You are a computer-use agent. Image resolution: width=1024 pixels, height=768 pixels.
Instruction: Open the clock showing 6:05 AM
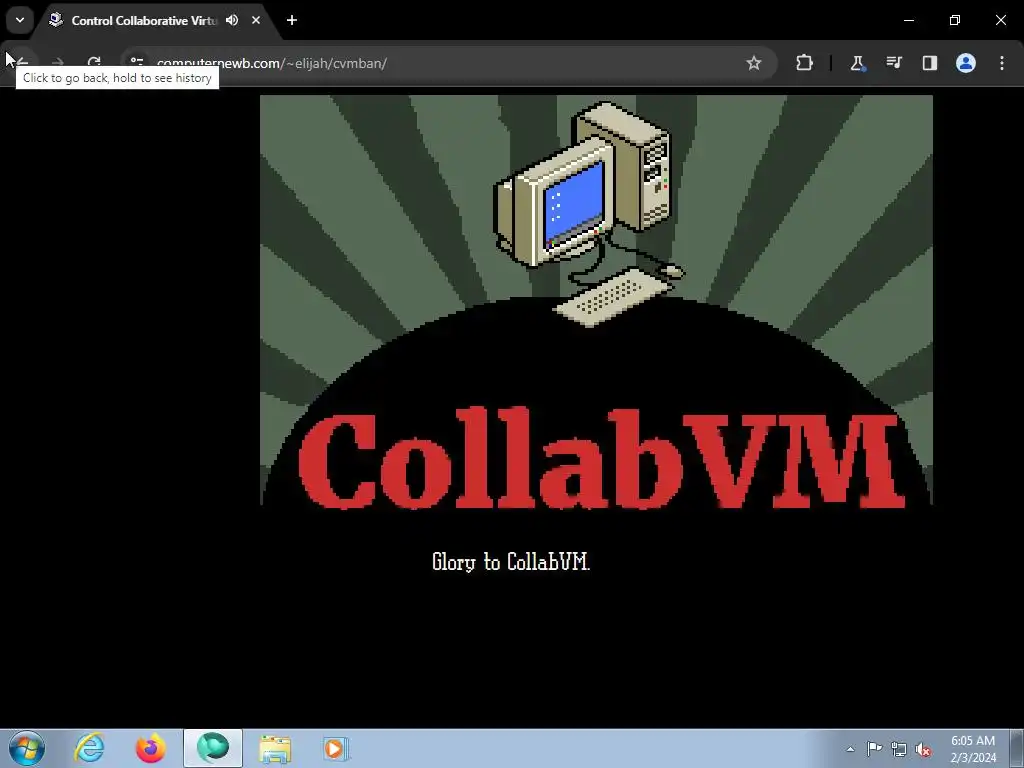pyautogui.click(x=973, y=749)
